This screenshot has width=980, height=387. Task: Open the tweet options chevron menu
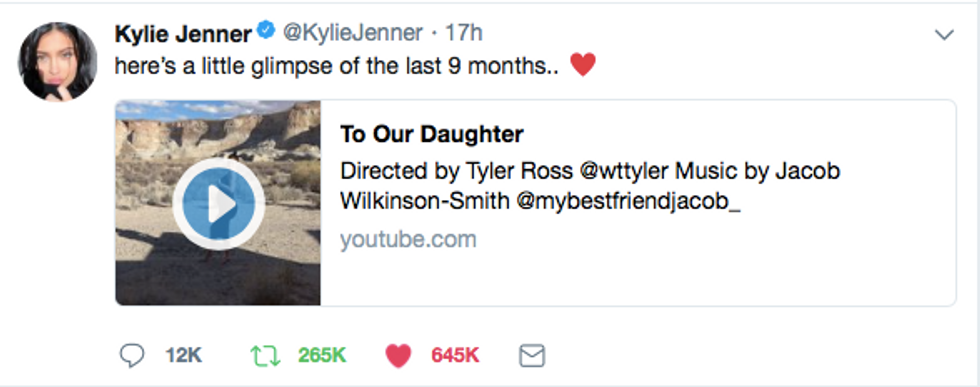944,35
